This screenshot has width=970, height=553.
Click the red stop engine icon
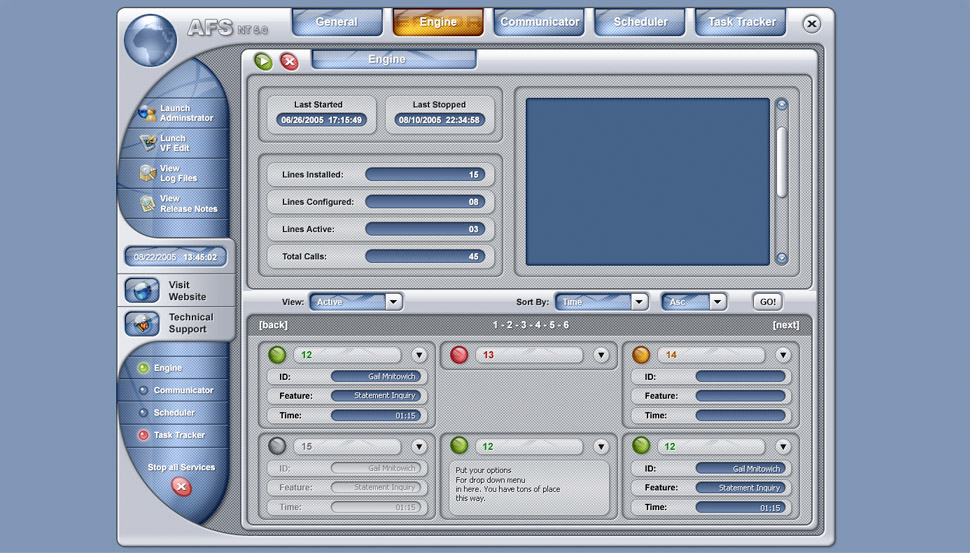tap(289, 61)
